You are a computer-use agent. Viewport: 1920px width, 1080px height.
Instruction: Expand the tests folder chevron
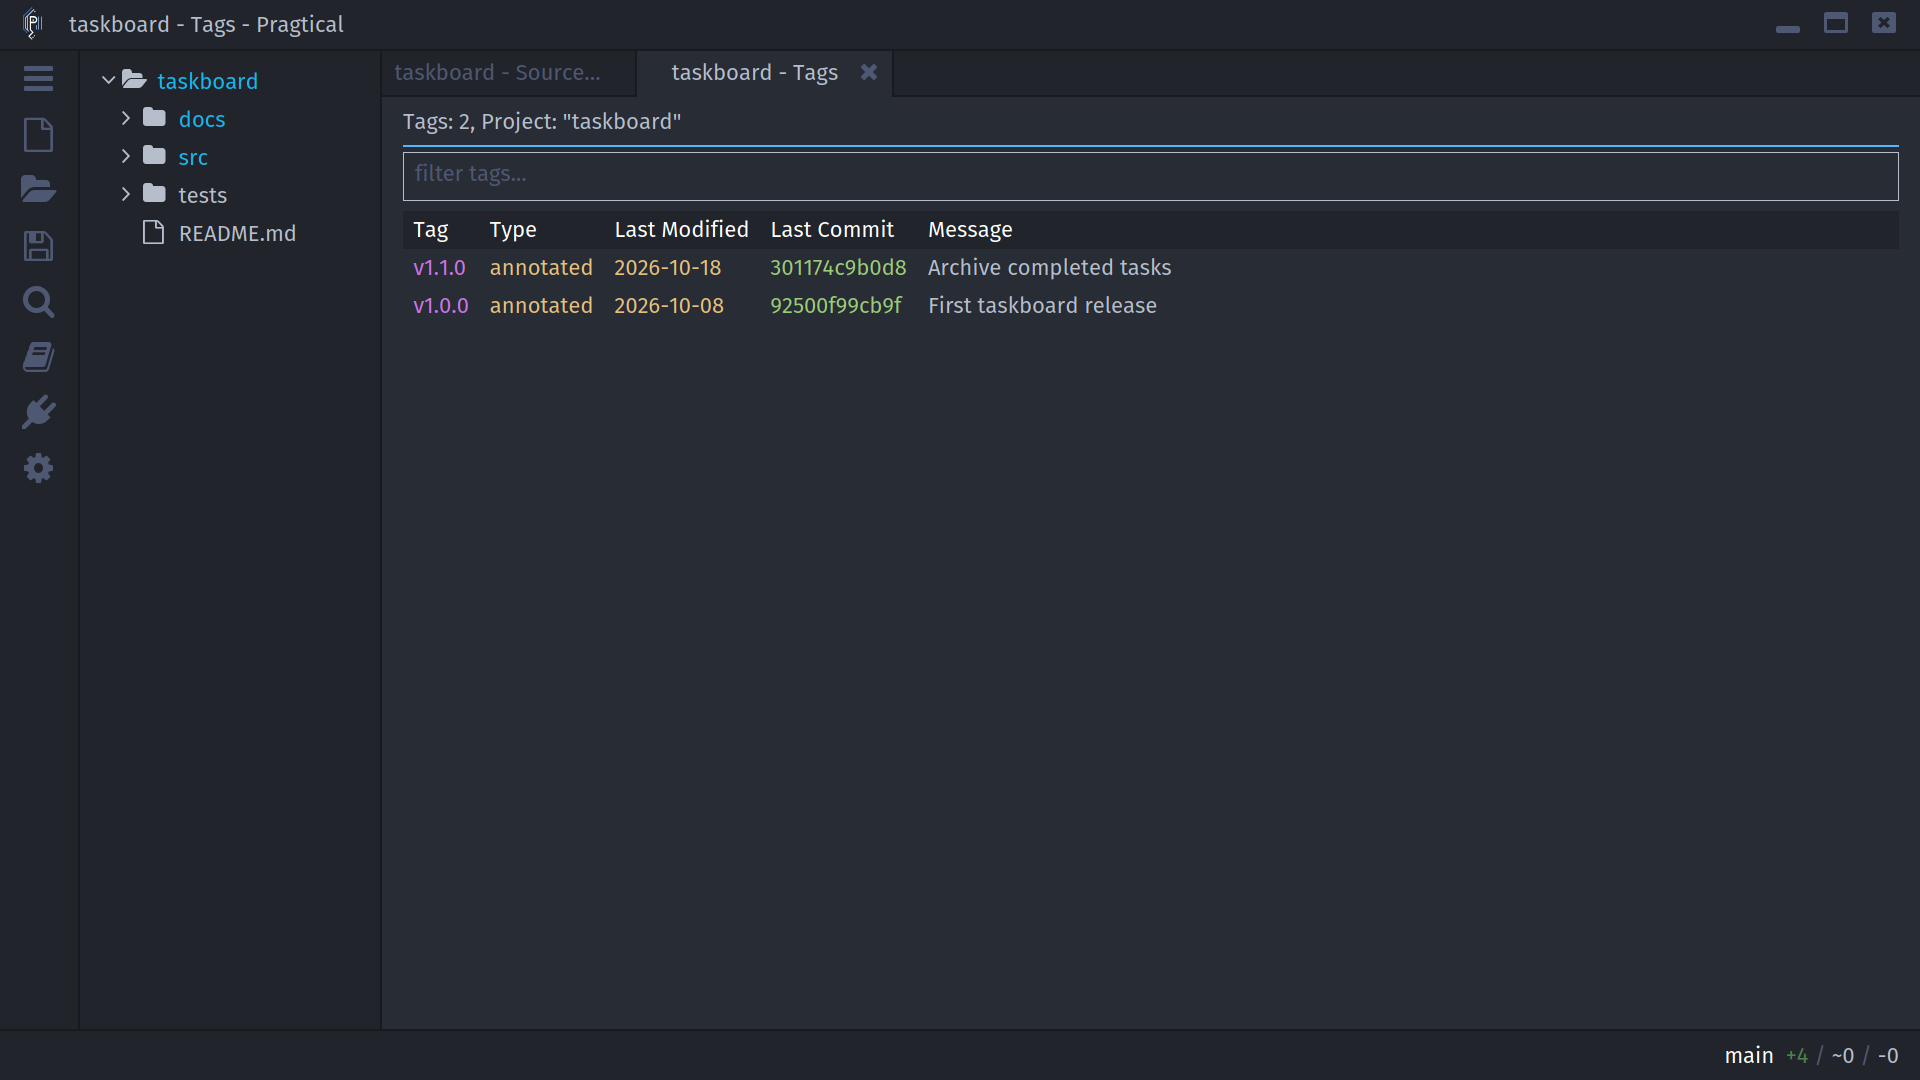pyautogui.click(x=126, y=194)
